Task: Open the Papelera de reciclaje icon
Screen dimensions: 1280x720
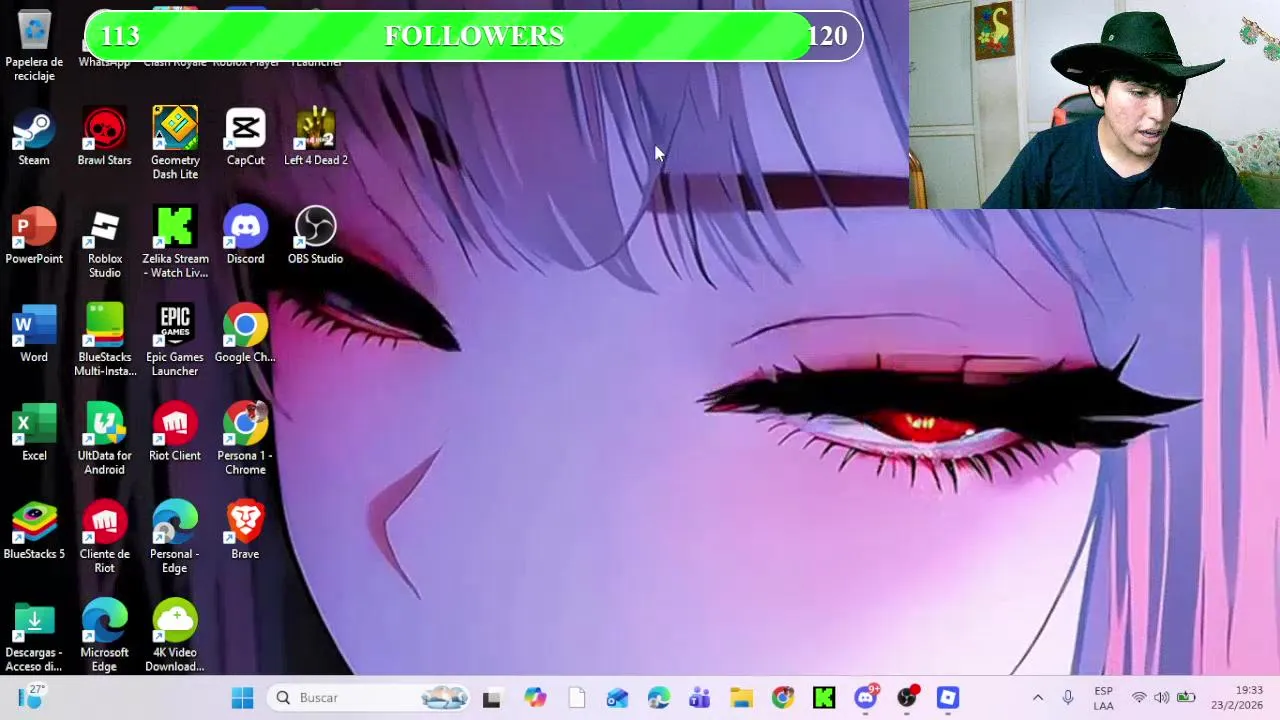Action: 34,45
